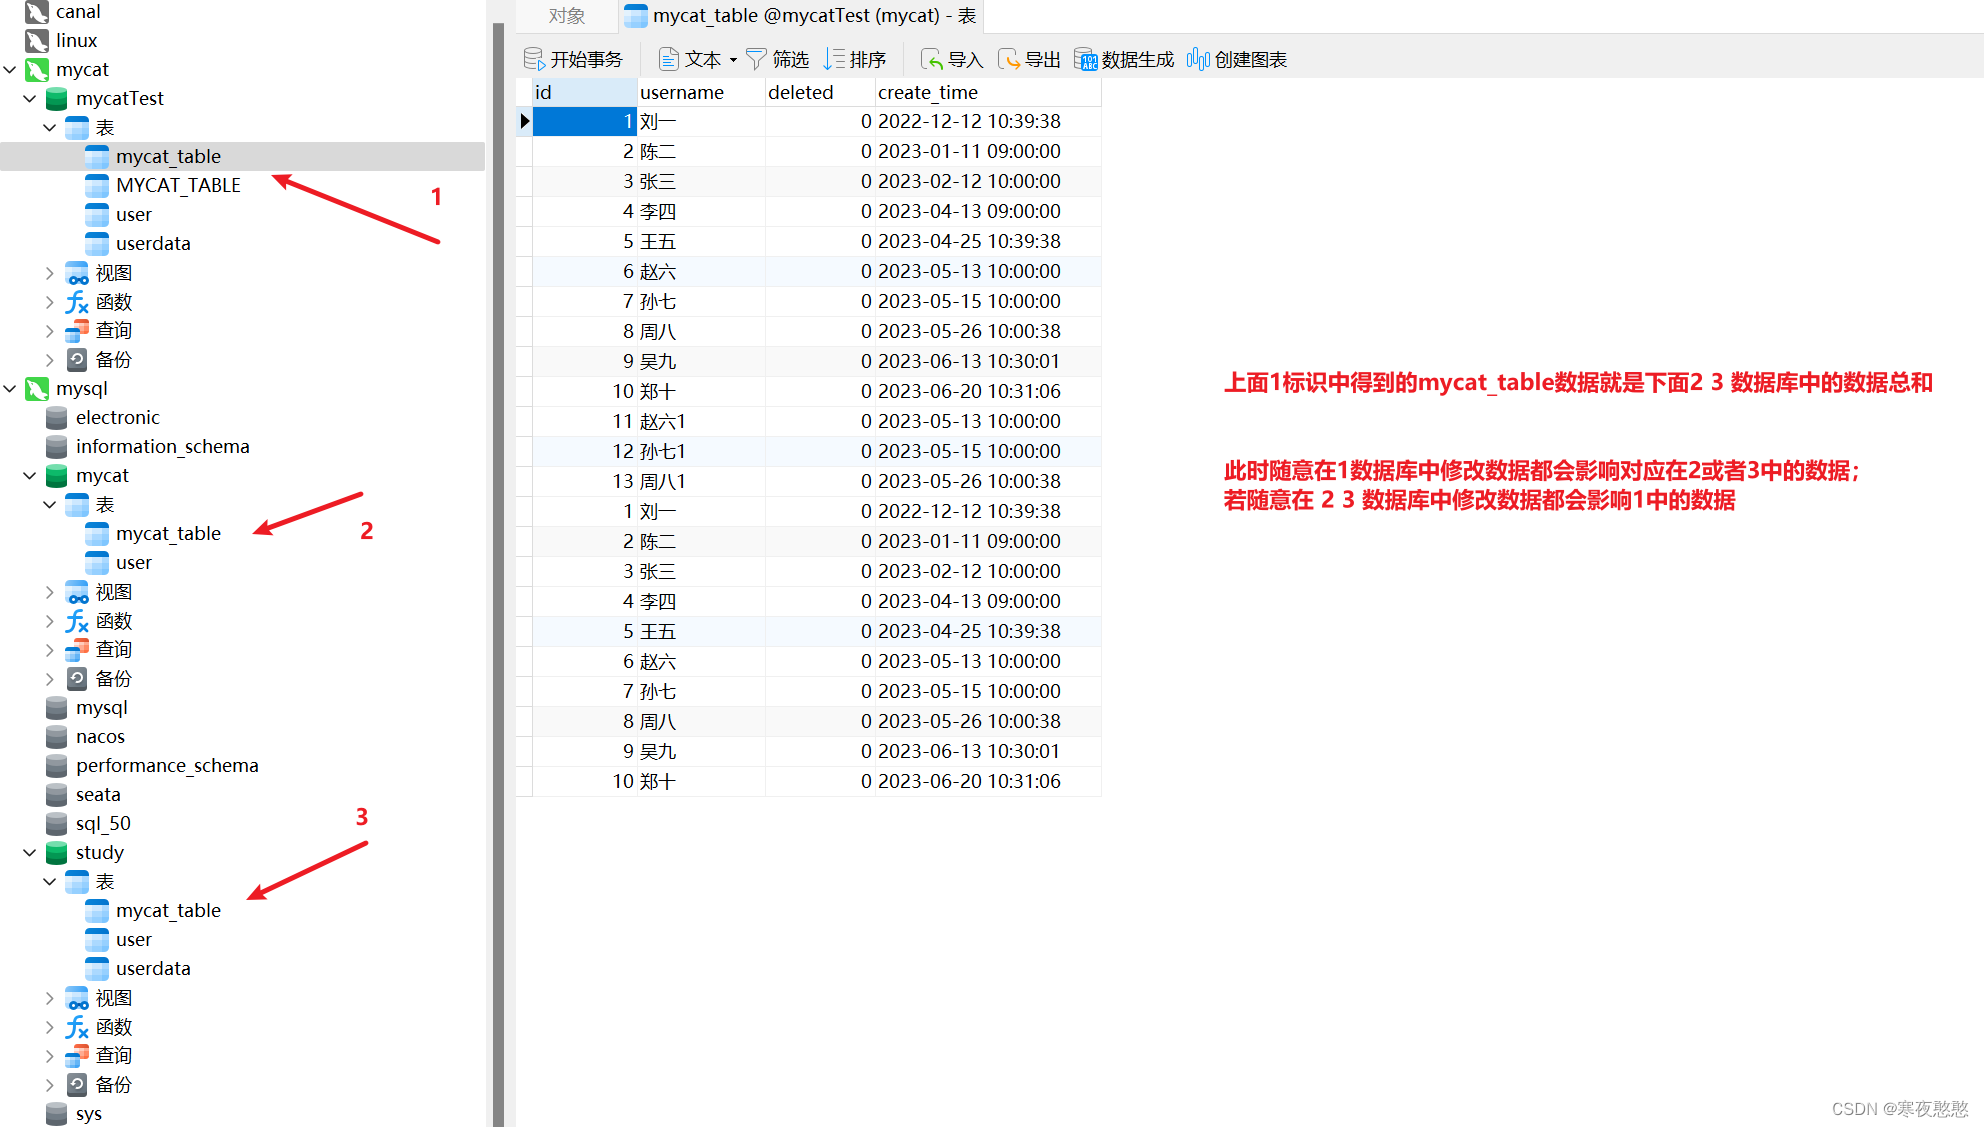Expand the 函数 node under study

(x=49, y=1026)
